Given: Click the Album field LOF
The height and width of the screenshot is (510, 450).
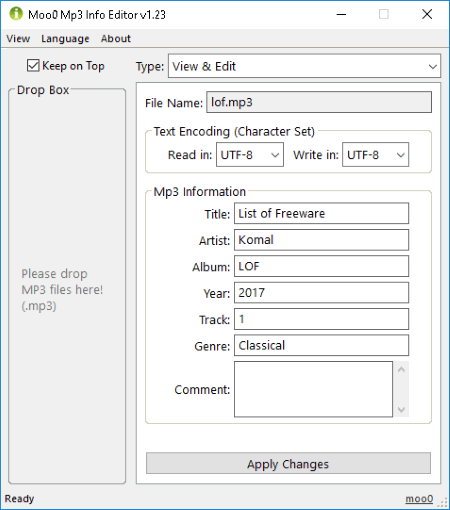Looking at the screenshot, I should point(321,266).
